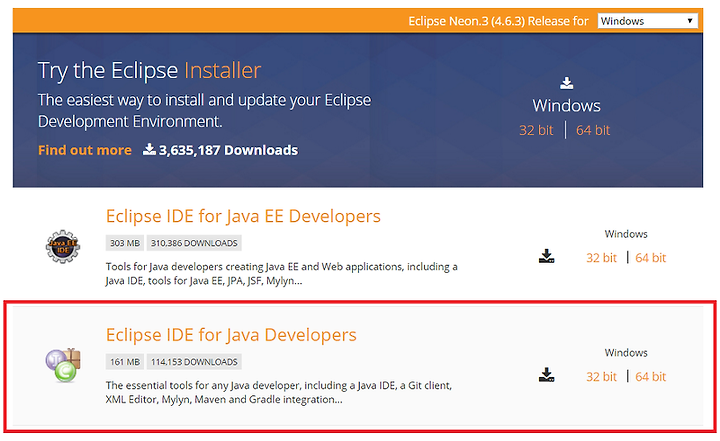The height and width of the screenshot is (441, 720).
Task: Open the Find out more link
Action: click(85, 150)
